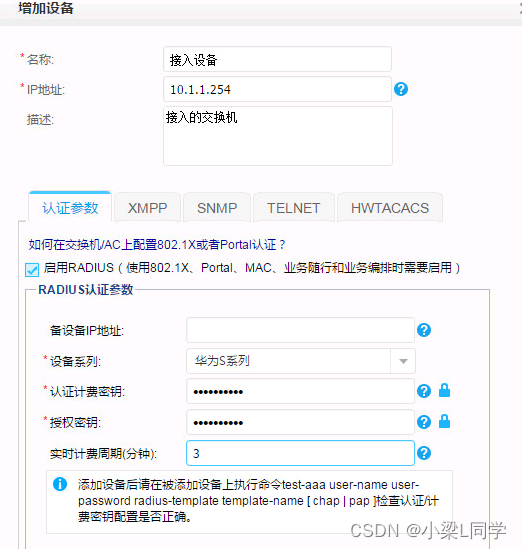
Task: Click help icon beside 备设备IP地址 field
Action: tap(424, 330)
